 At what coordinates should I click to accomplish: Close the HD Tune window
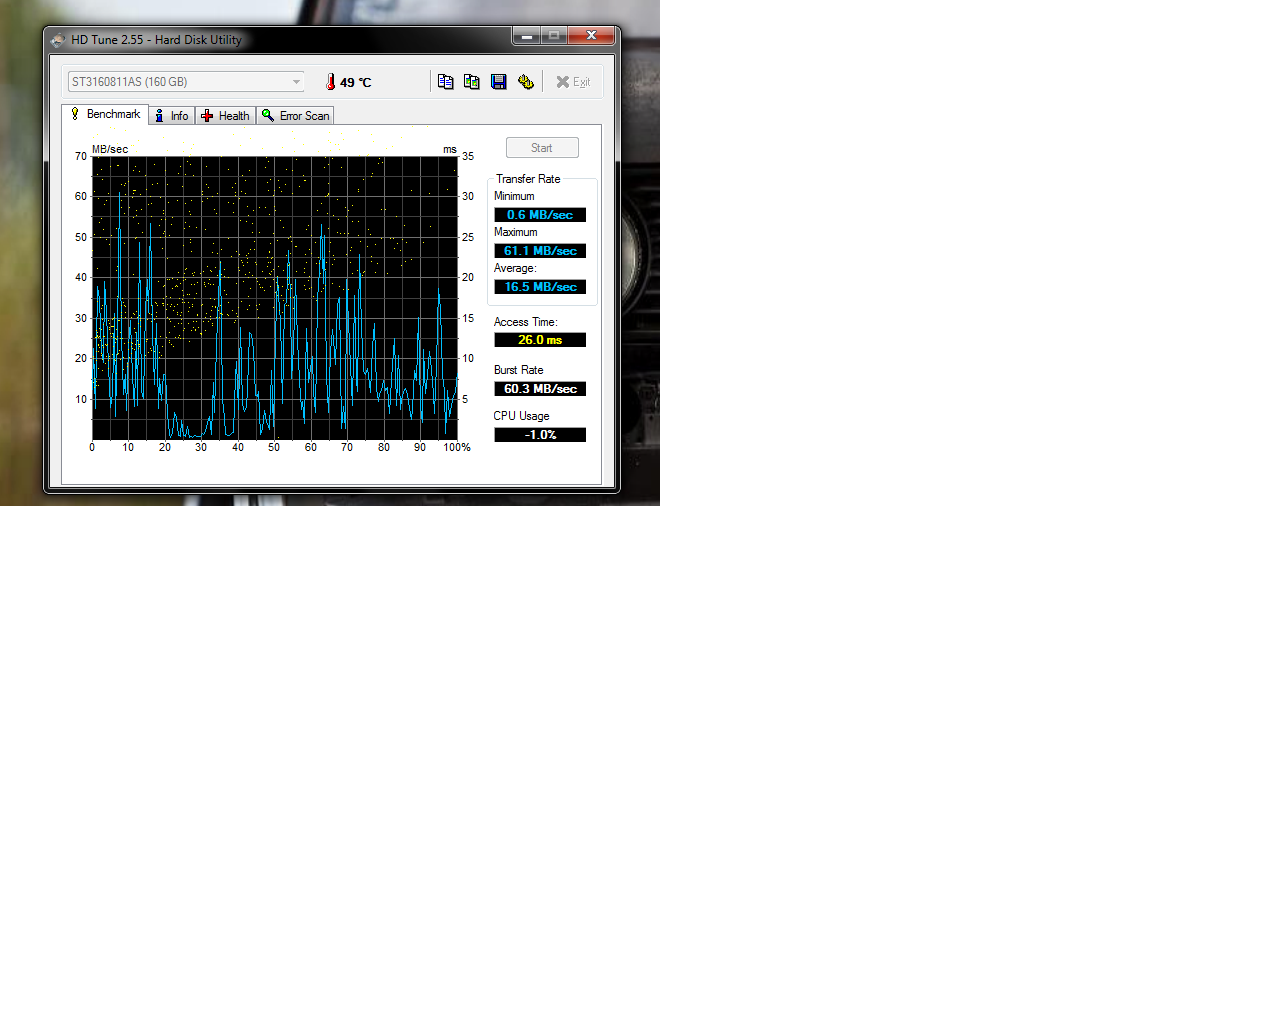click(x=591, y=35)
